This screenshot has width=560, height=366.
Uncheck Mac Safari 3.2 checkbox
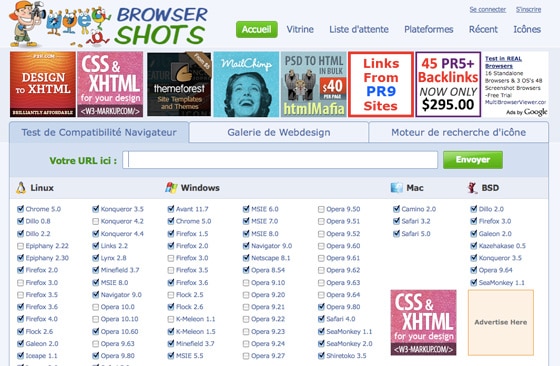(x=396, y=221)
